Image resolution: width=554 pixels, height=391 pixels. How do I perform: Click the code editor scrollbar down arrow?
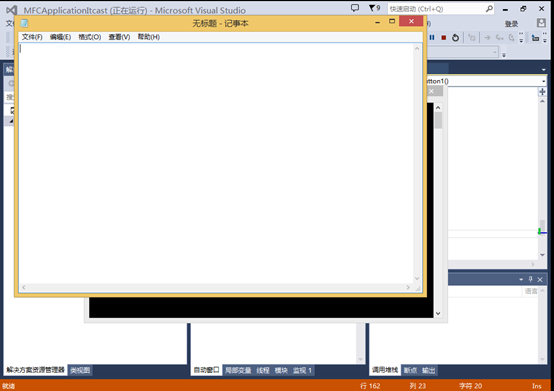542,255
